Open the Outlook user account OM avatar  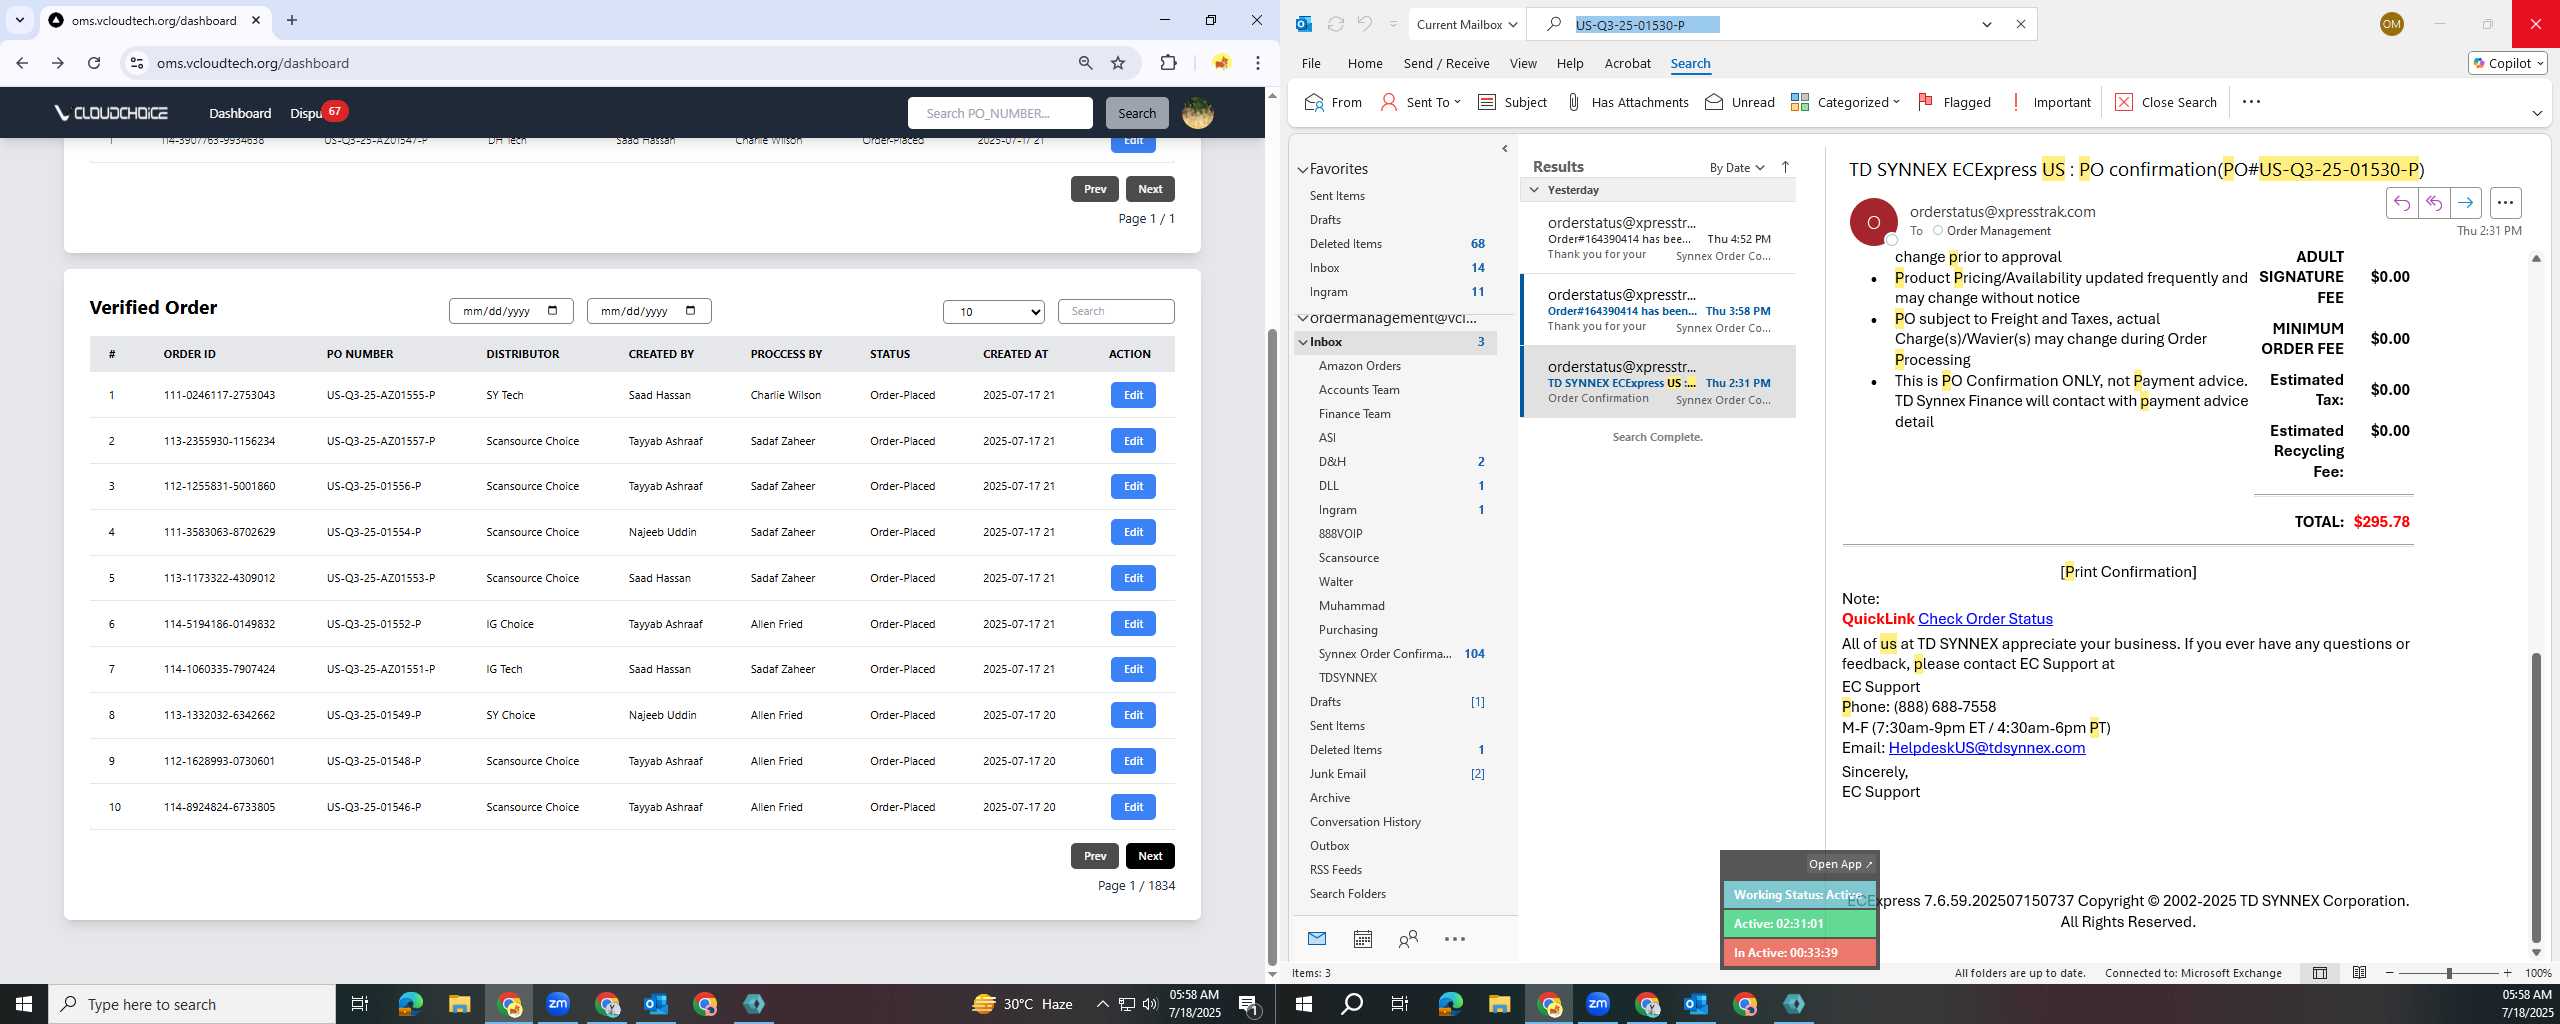[2392, 24]
